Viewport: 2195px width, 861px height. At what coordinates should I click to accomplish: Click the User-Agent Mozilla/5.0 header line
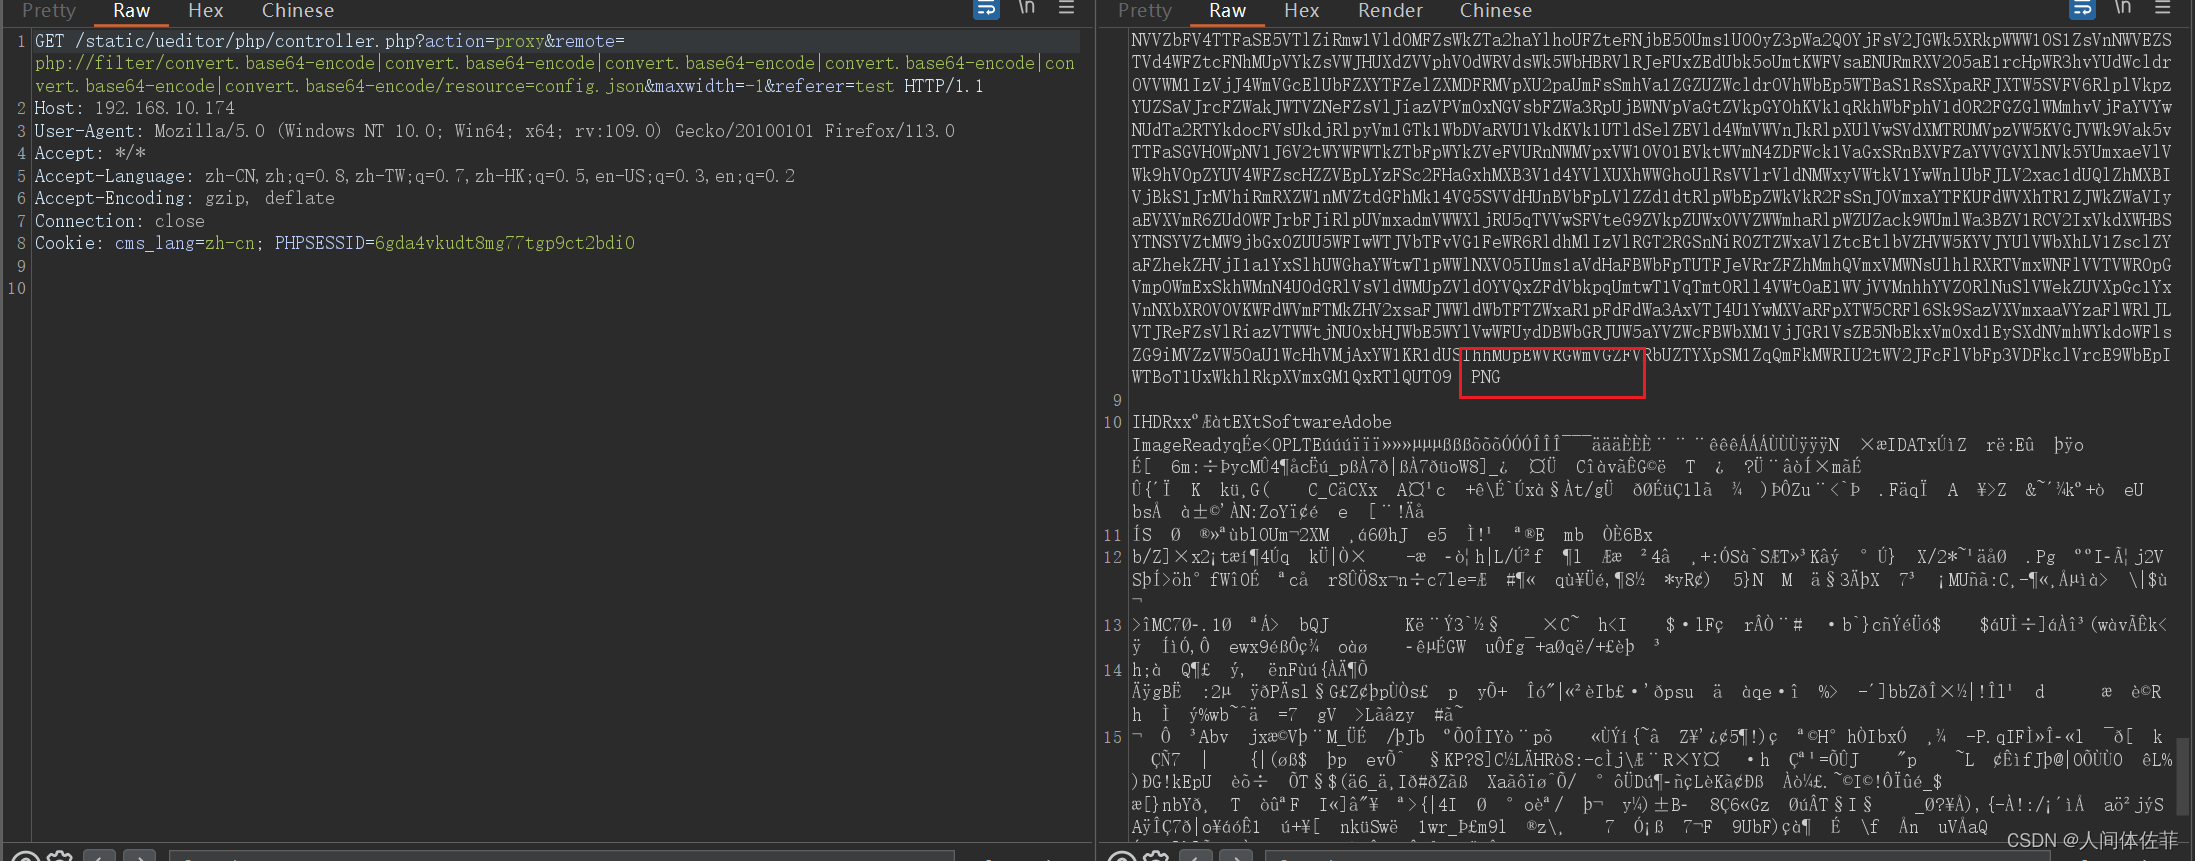495,131
